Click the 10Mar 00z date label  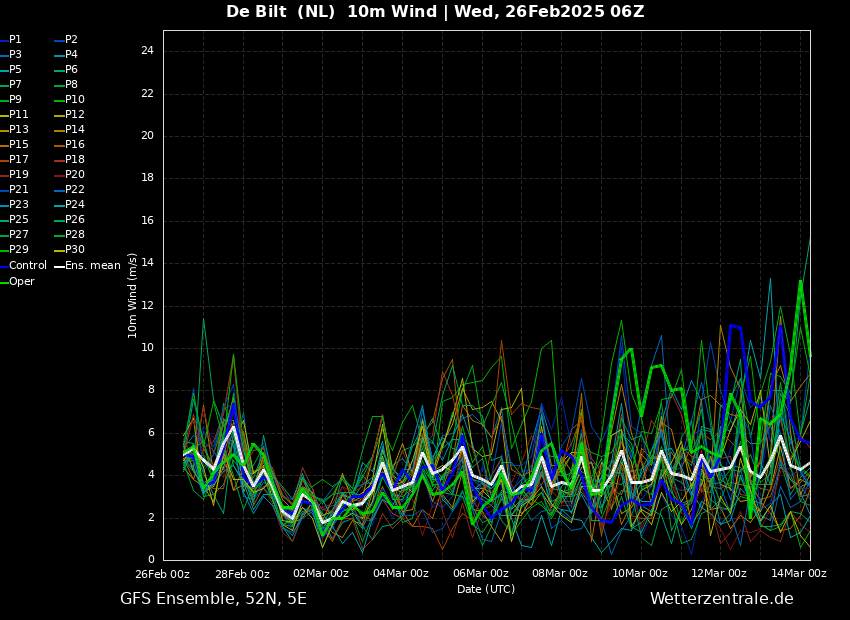[x=640, y=573]
